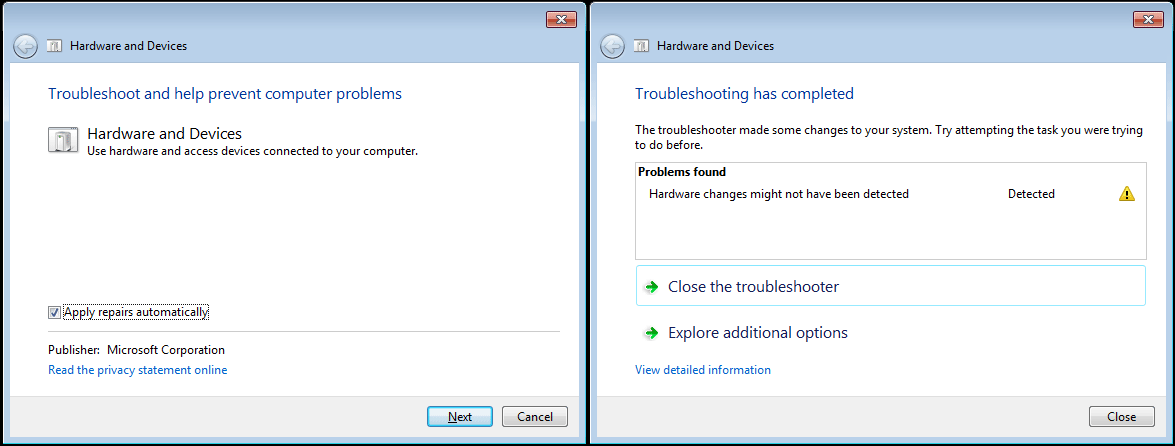Choose the Close the troubleshooter option text
Image resolution: width=1175 pixels, height=446 pixels.
pos(753,287)
